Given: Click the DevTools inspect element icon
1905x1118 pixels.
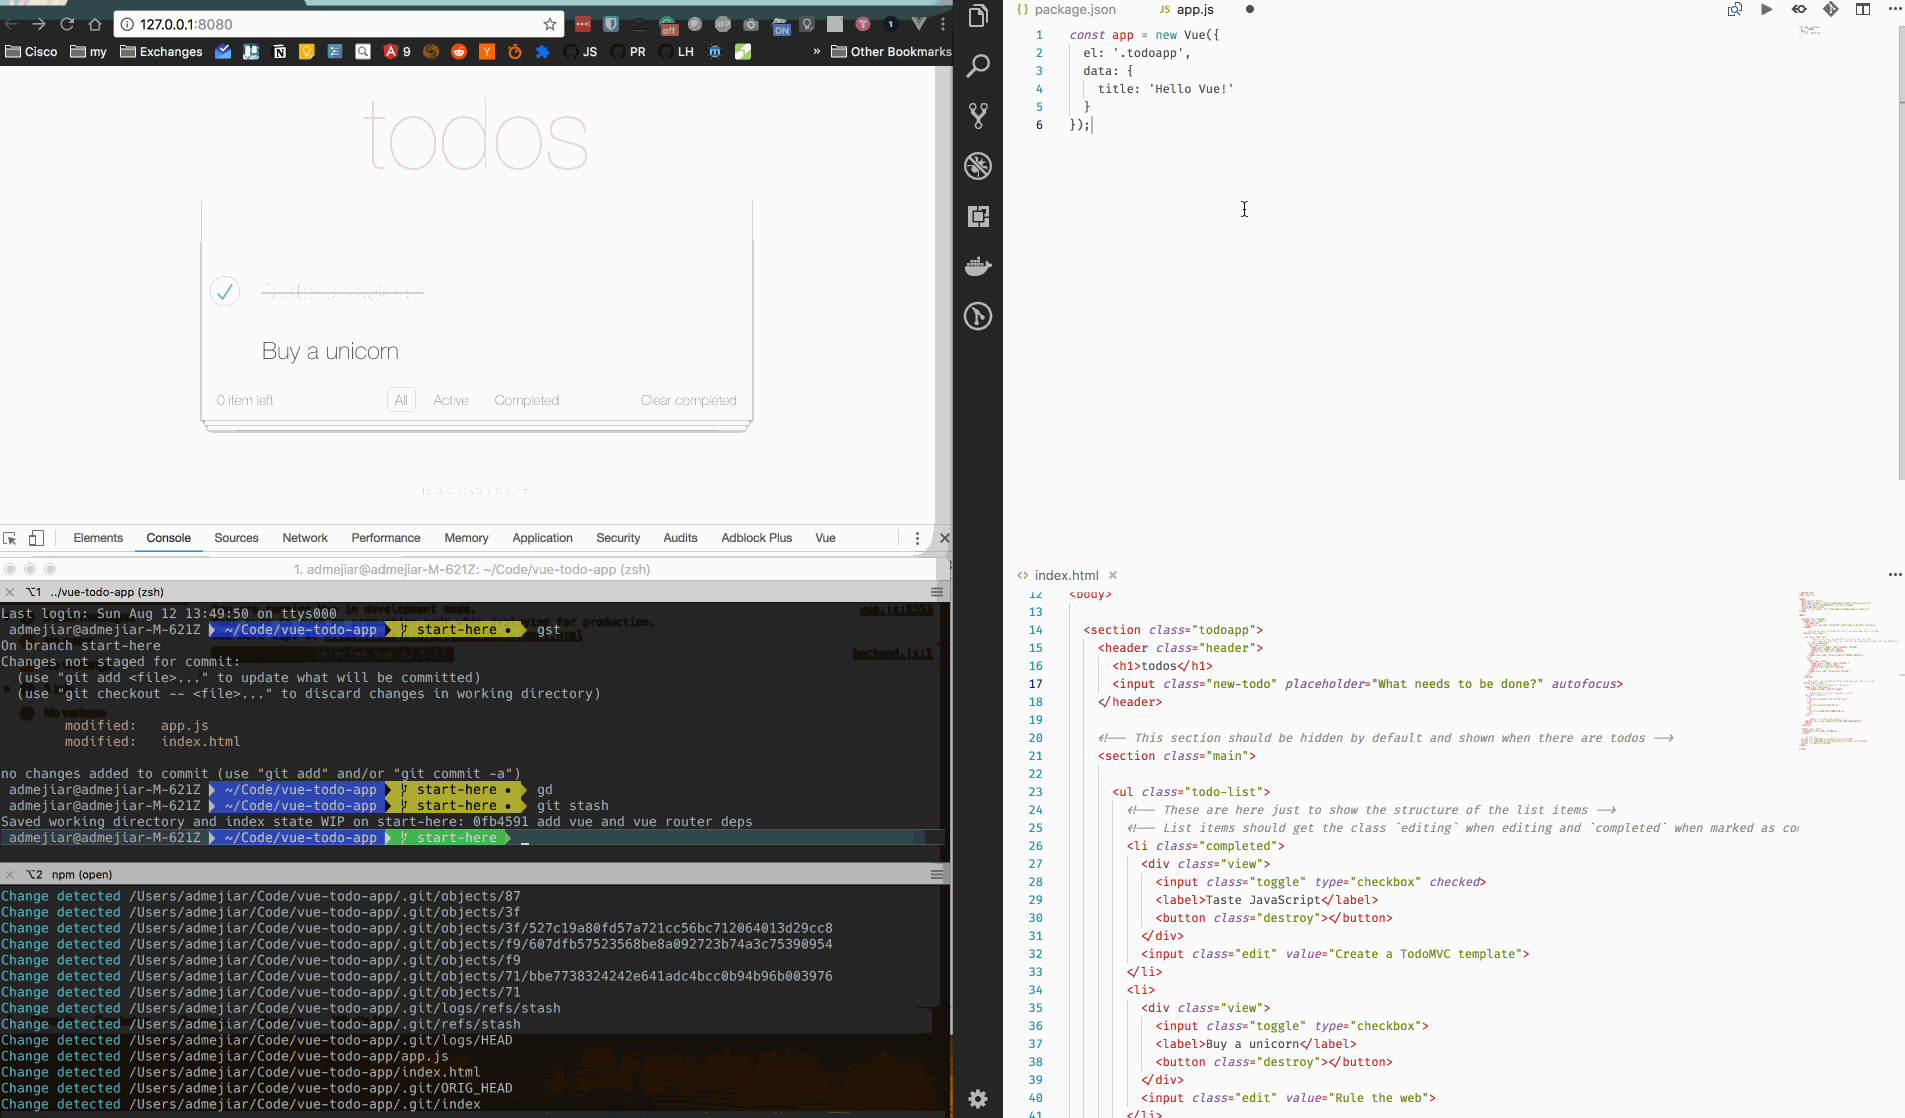Looking at the screenshot, I should 10,538.
